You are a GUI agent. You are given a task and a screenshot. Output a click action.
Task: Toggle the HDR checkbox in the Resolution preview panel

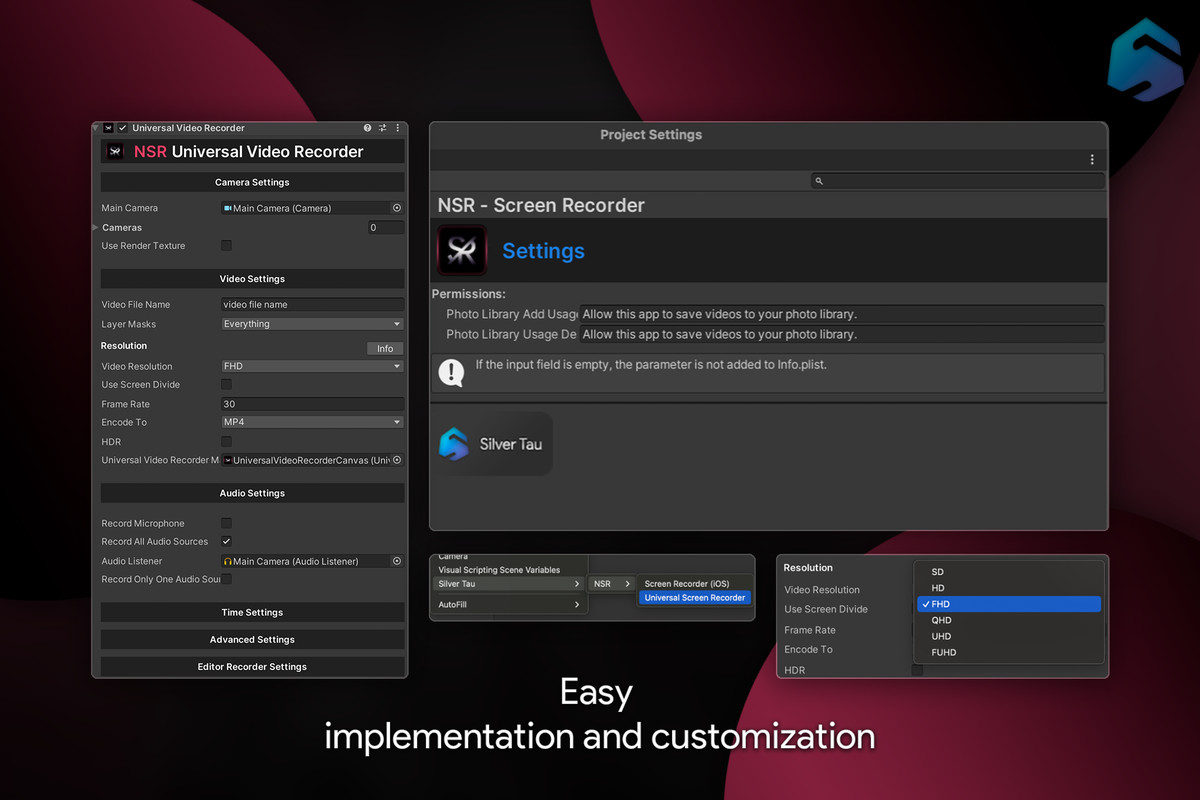[917, 670]
